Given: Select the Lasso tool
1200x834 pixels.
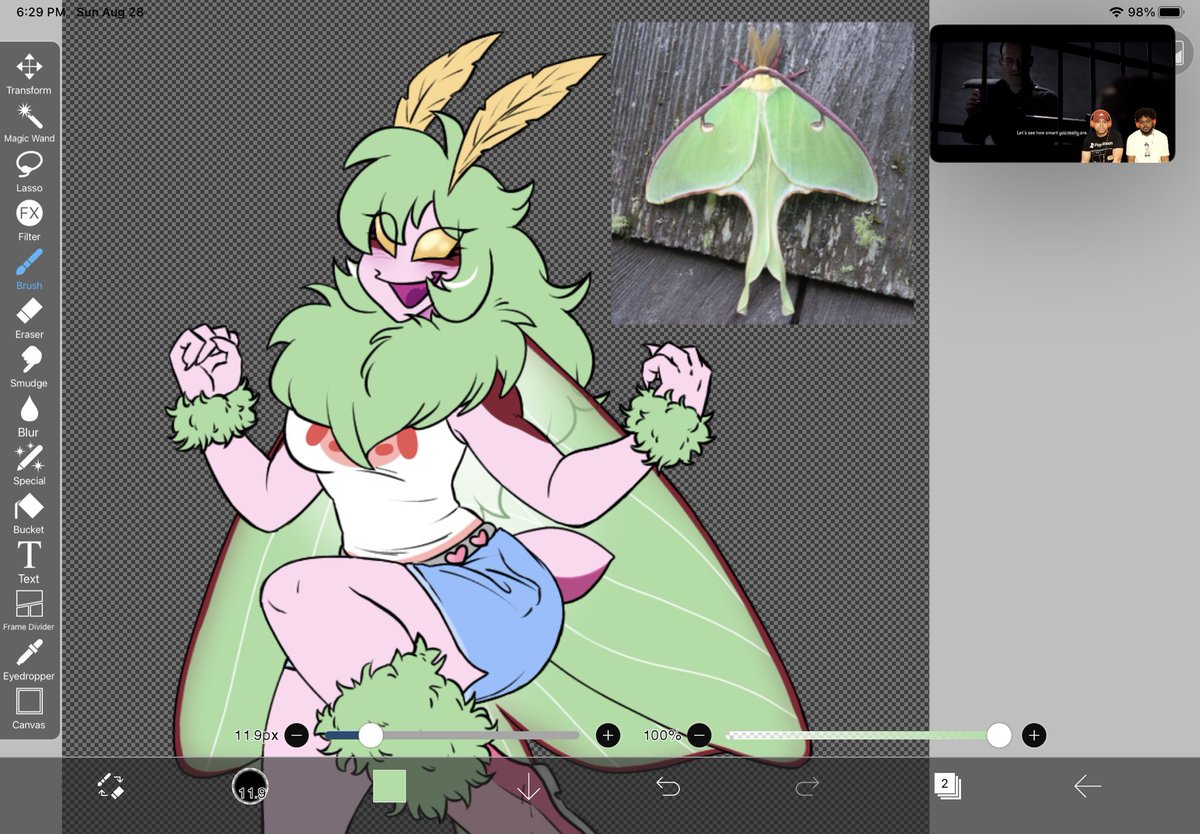Looking at the screenshot, I should pyautogui.click(x=29, y=172).
